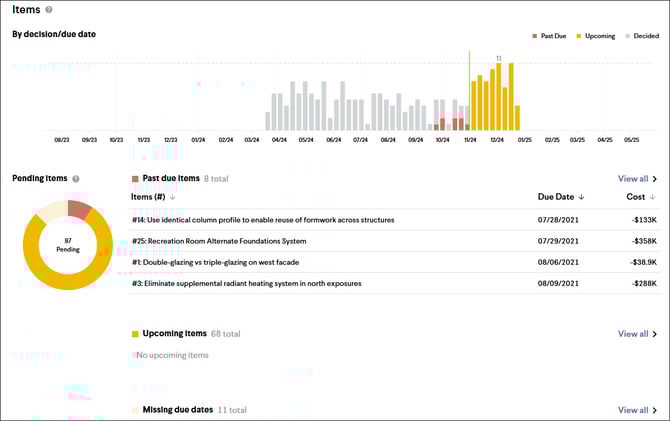Image resolution: width=670 pixels, height=421 pixels.
Task: Click the chevron arrow beside Past due View all
Action: point(655,179)
